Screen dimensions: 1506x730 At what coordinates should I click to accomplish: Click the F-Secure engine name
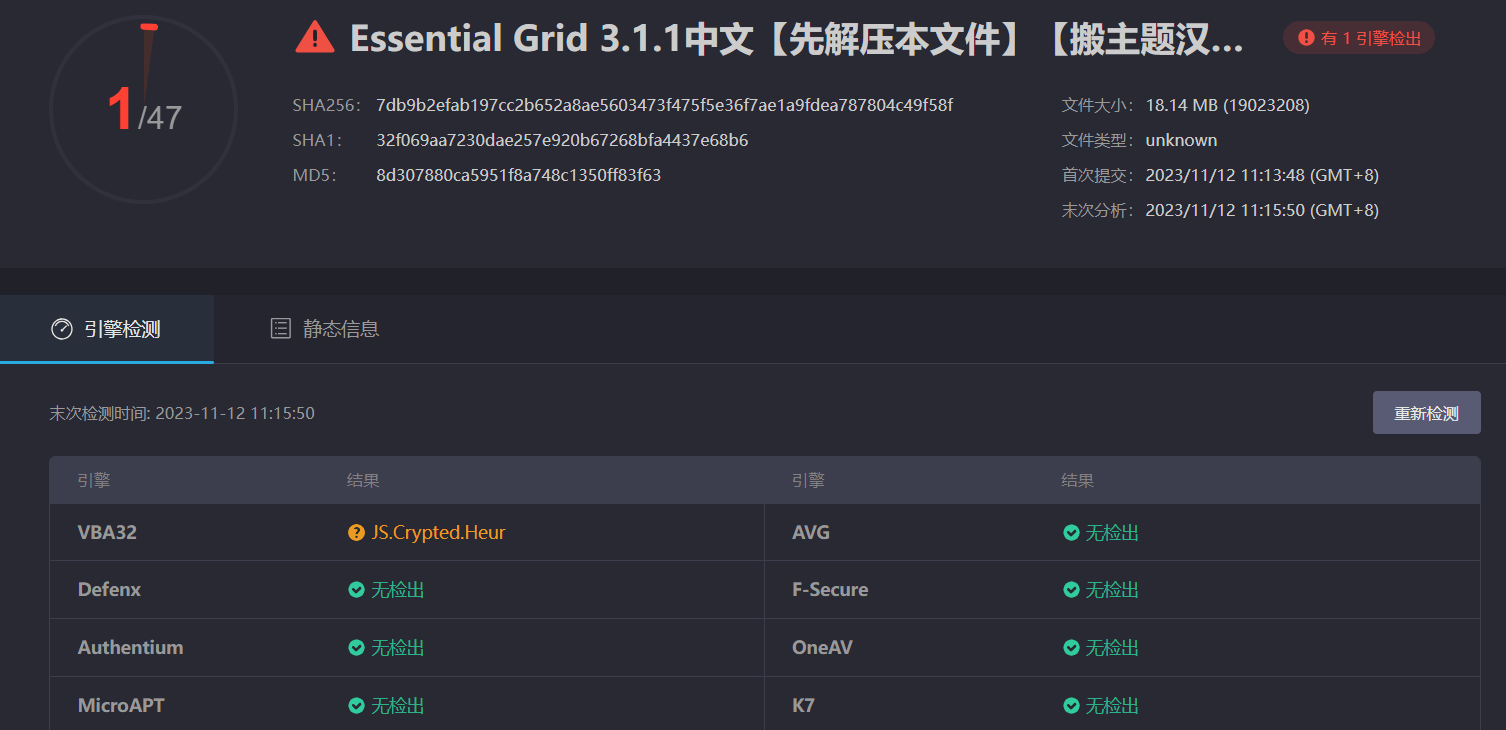830,590
